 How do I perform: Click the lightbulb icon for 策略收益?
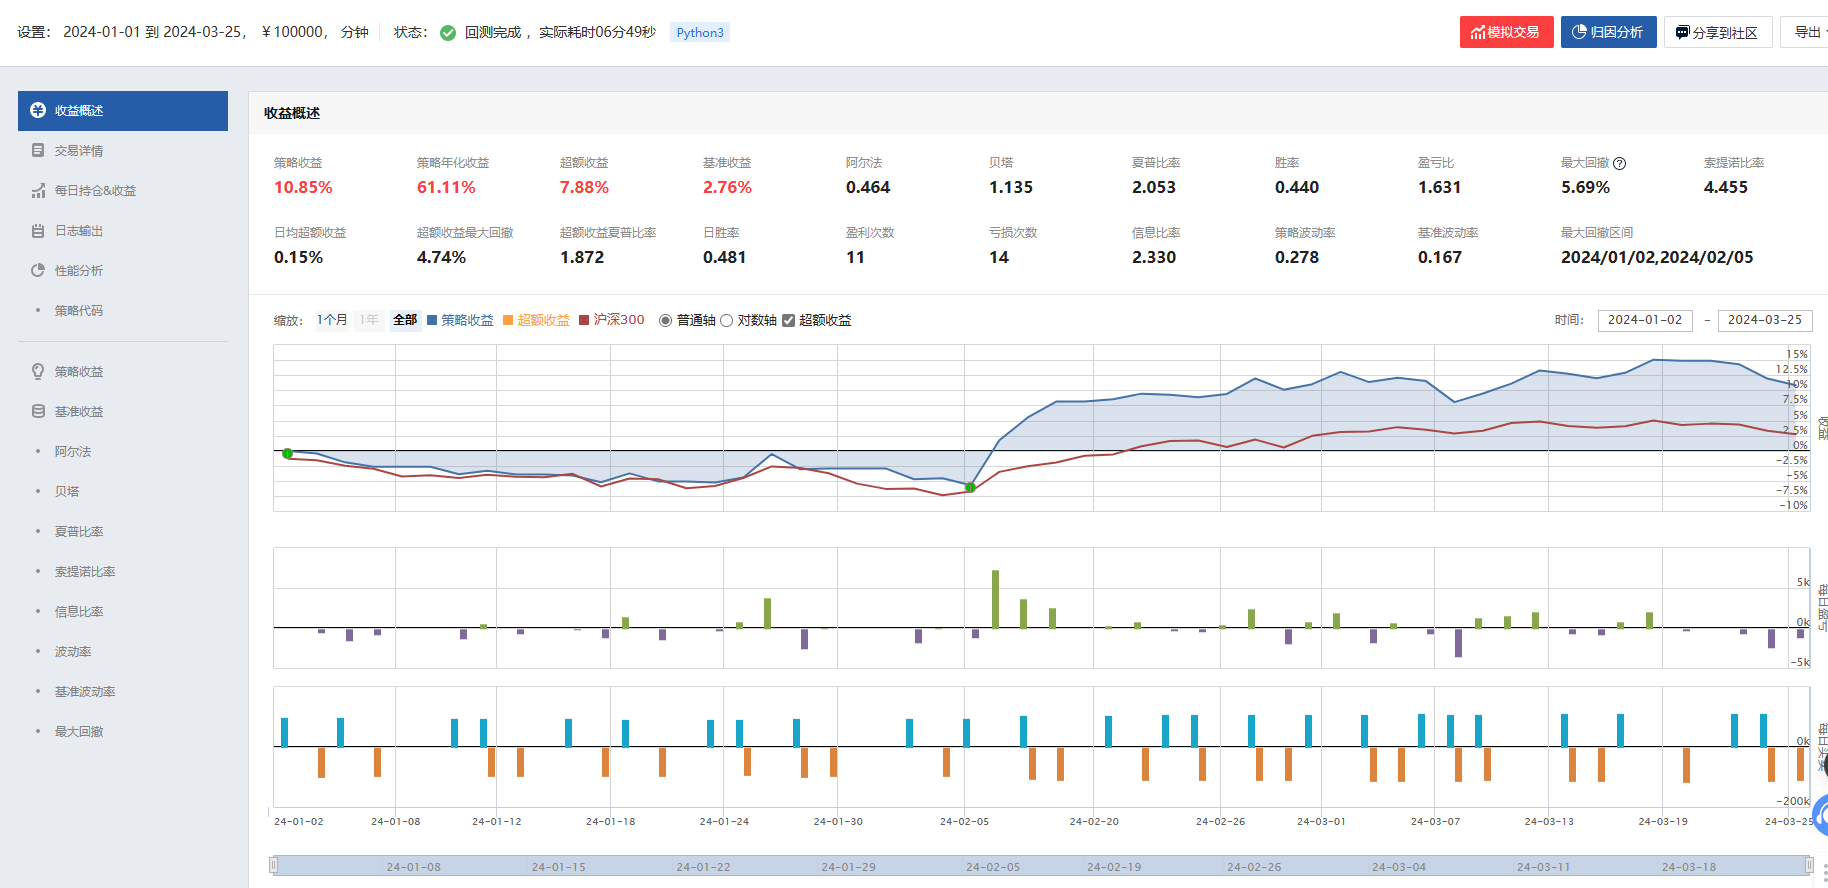tap(38, 372)
